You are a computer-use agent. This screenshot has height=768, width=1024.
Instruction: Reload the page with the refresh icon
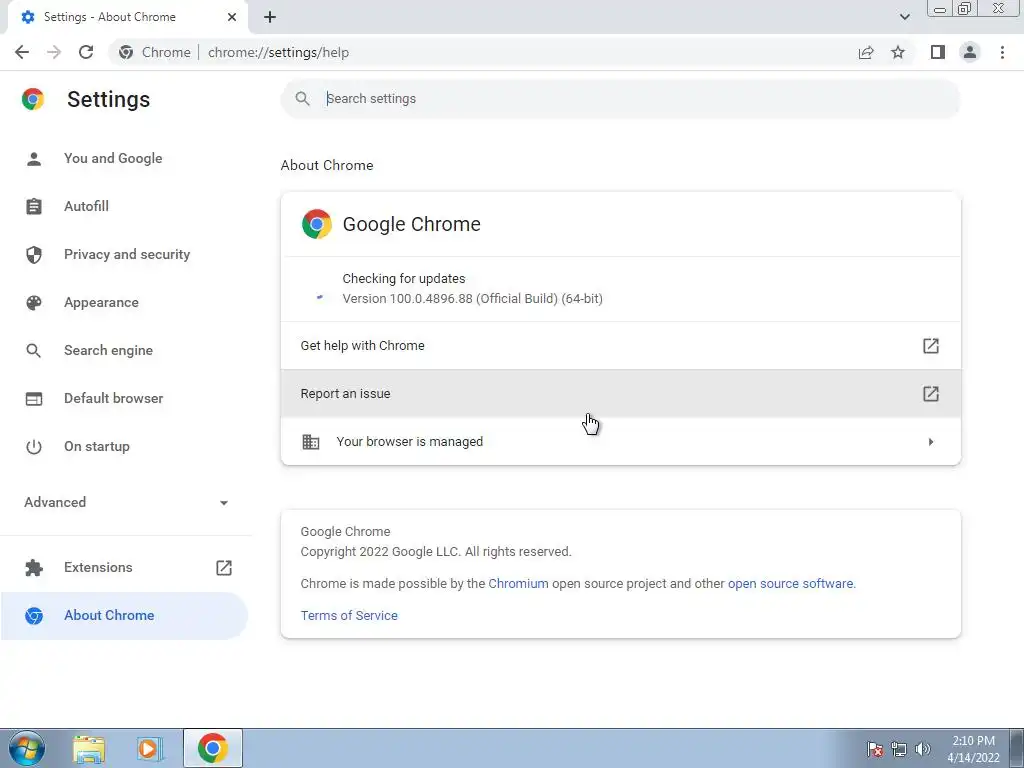[x=86, y=52]
